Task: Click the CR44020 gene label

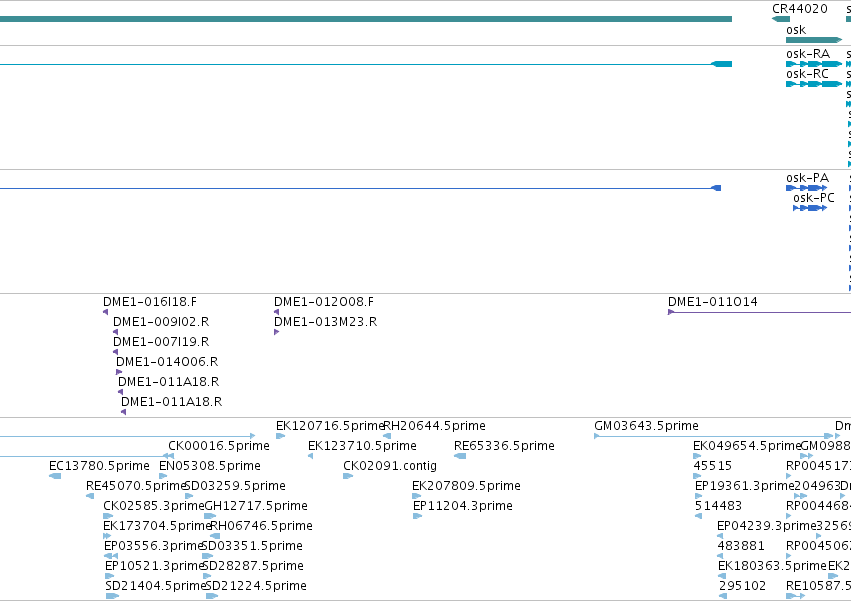Action: point(799,9)
